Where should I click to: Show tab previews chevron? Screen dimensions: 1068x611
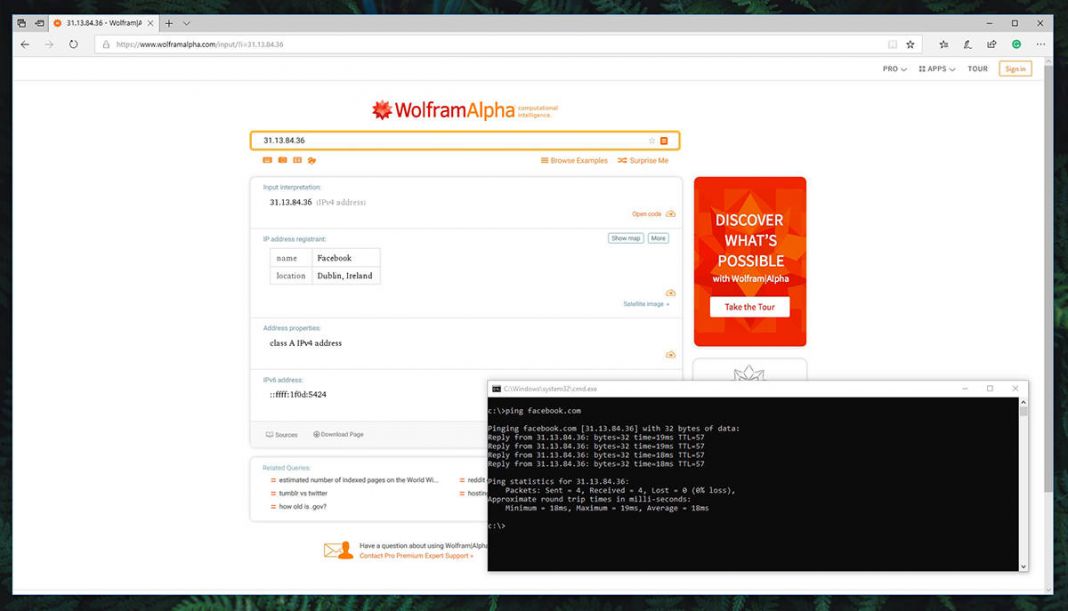click(x=187, y=23)
